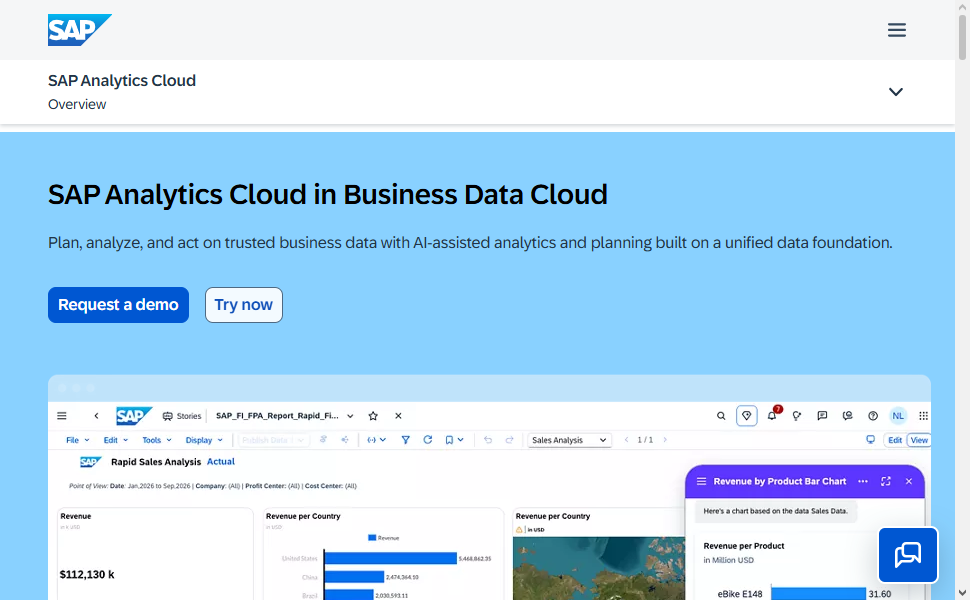Click the eBike E148 bar in the chart panel
970x600 pixels.
pyautogui.click(x=818, y=594)
